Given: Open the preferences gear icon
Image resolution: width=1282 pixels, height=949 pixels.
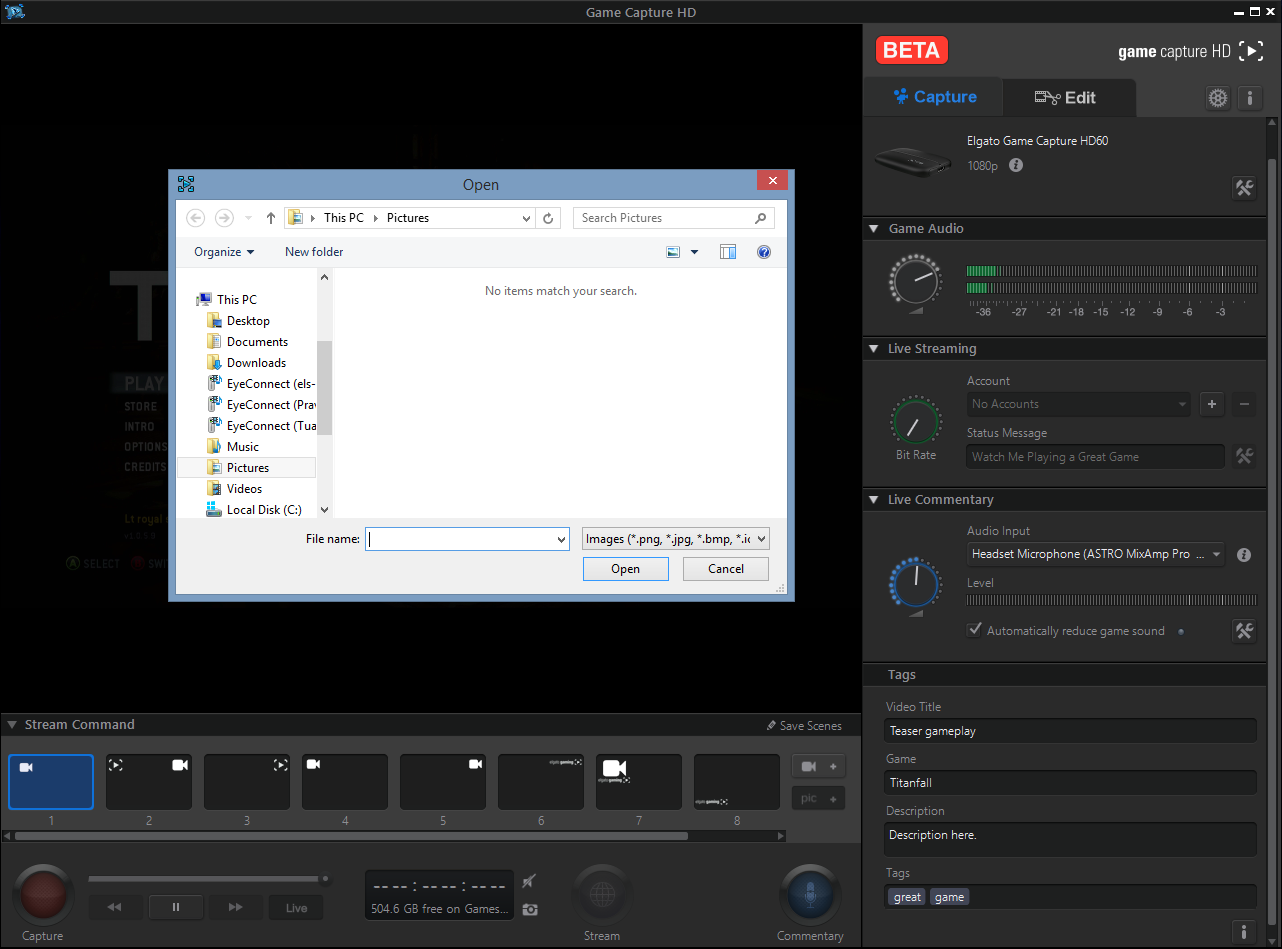Looking at the screenshot, I should (1217, 98).
